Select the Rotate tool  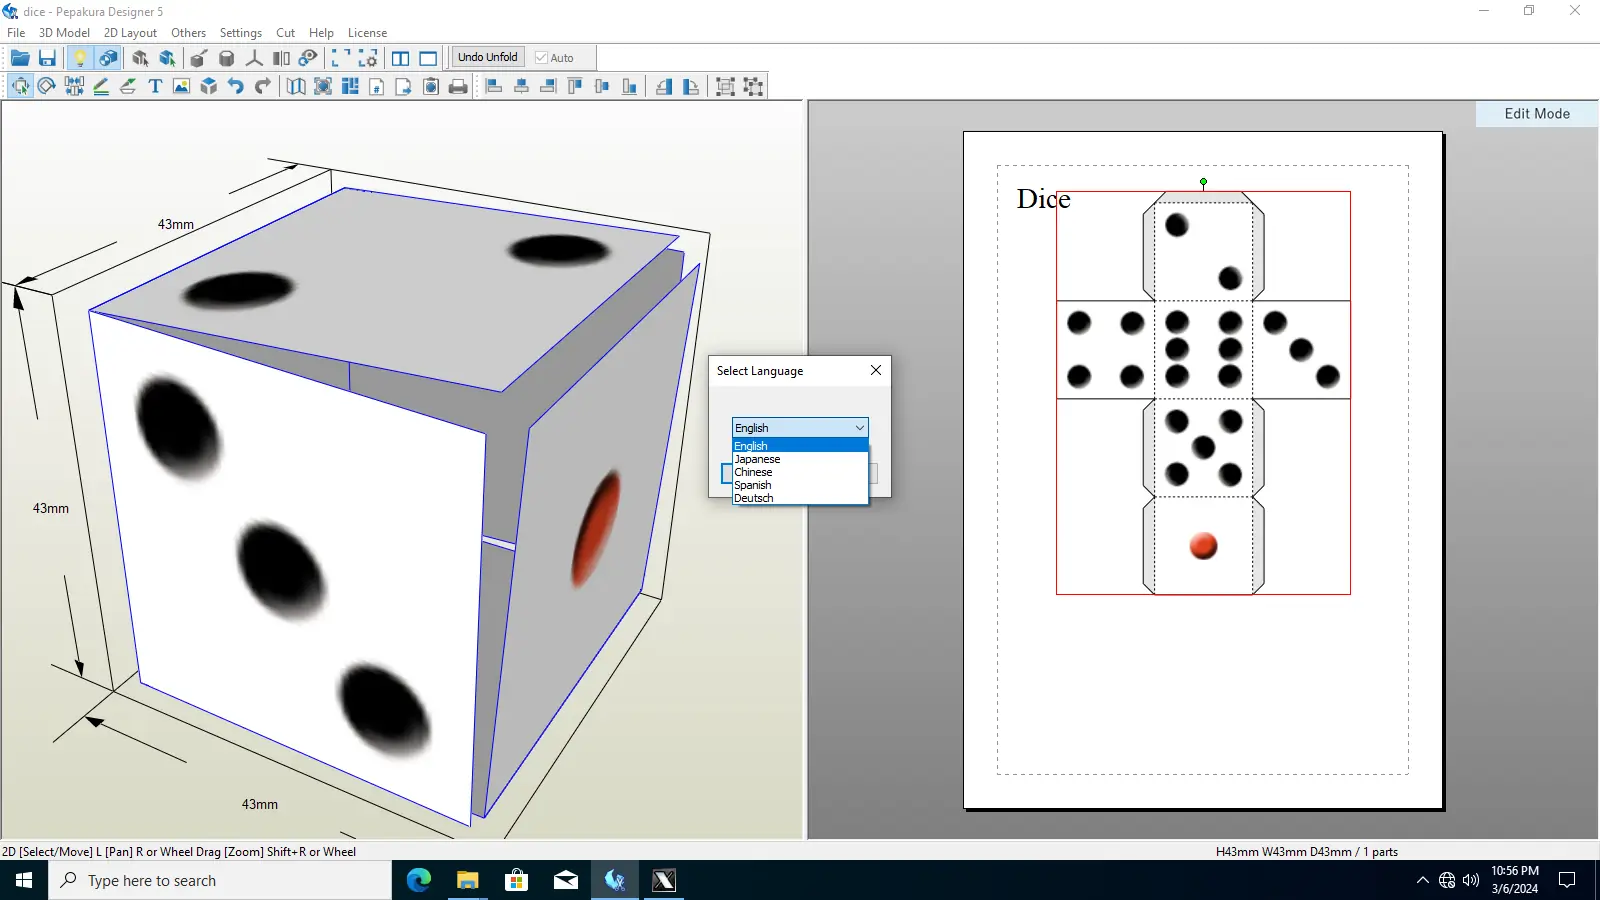pos(47,86)
